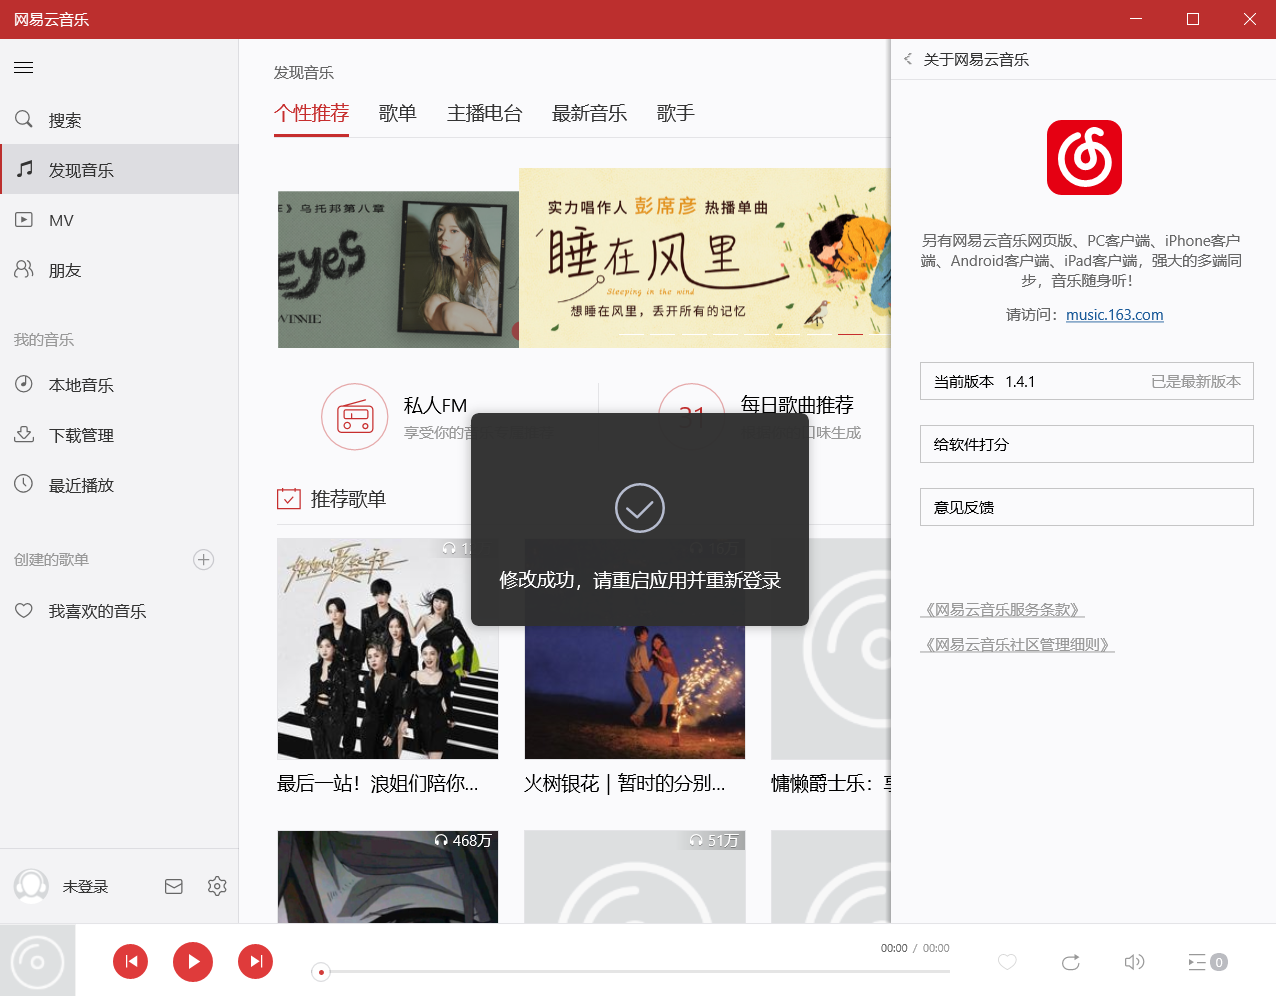Play the previous track
This screenshot has width=1276, height=996.
[130, 962]
